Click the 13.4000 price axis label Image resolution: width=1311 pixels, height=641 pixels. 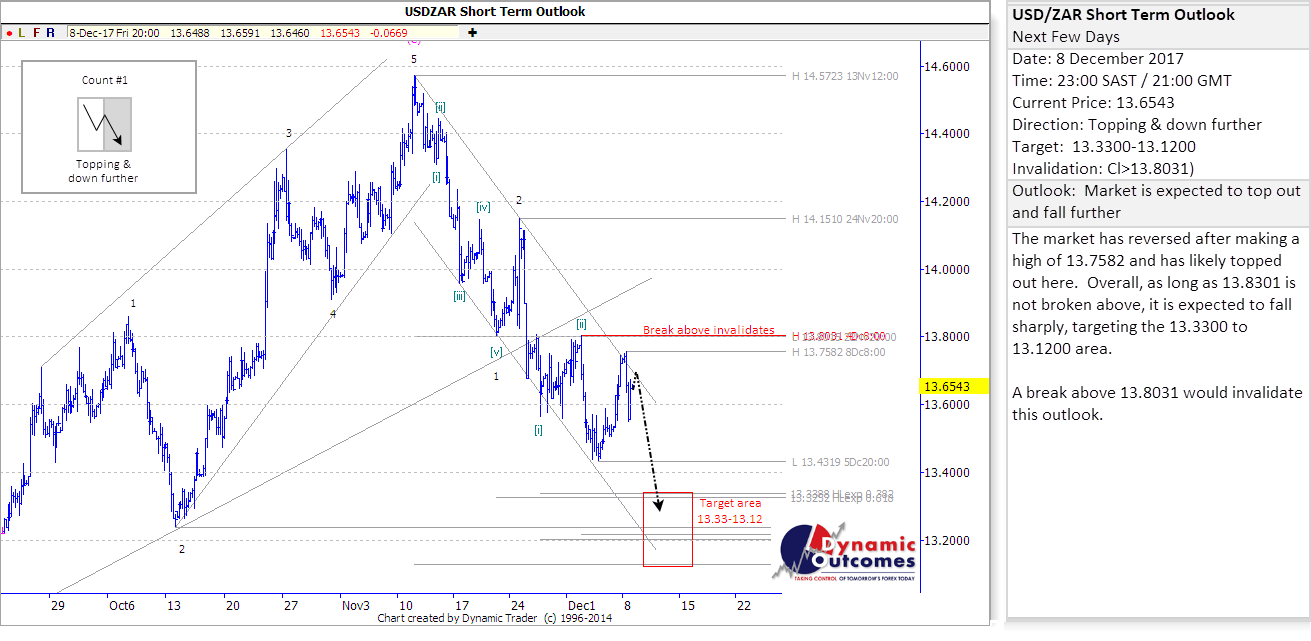[946, 473]
